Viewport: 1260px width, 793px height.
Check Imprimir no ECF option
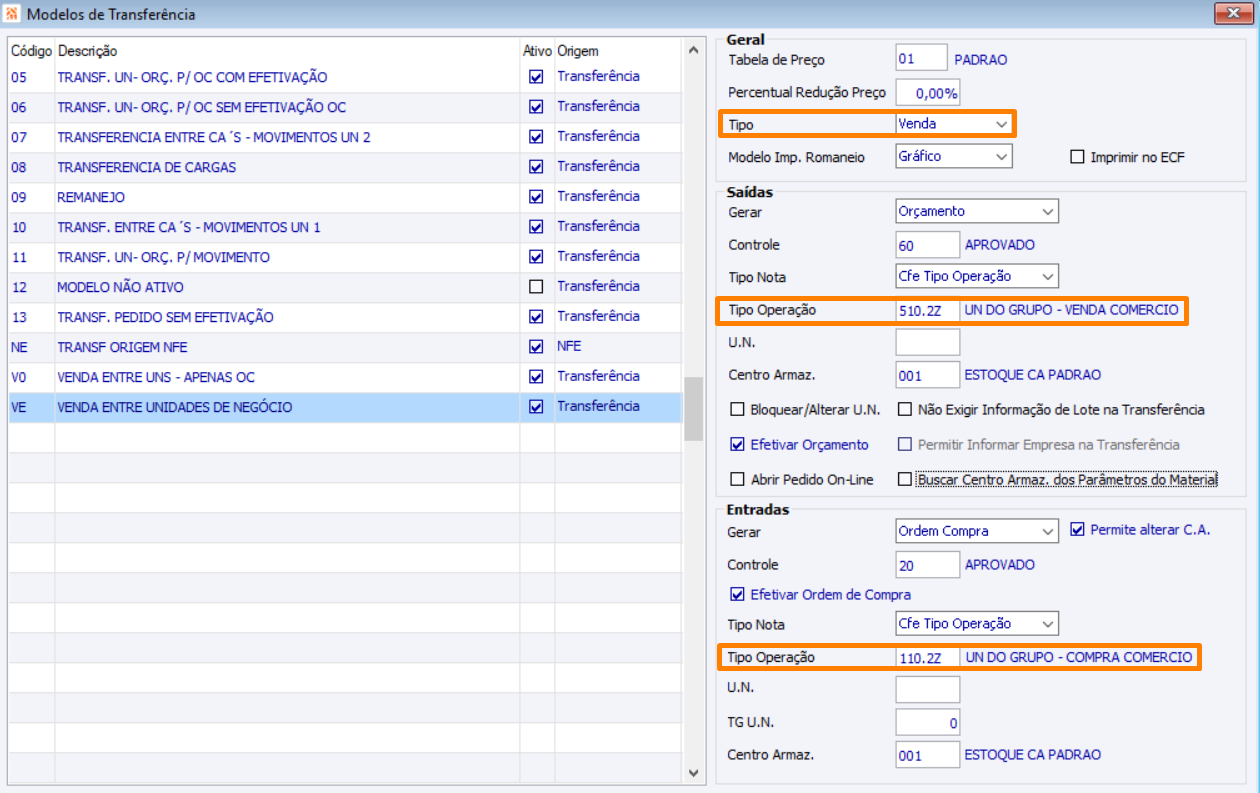1077,157
